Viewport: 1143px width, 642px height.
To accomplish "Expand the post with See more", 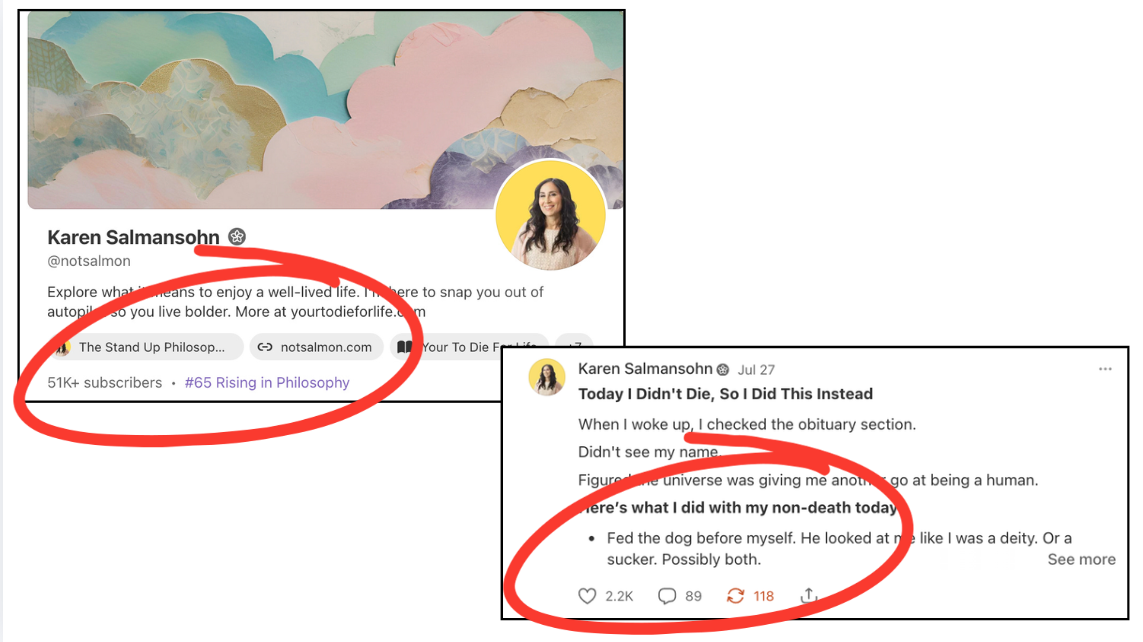I will pyautogui.click(x=1081, y=559).
